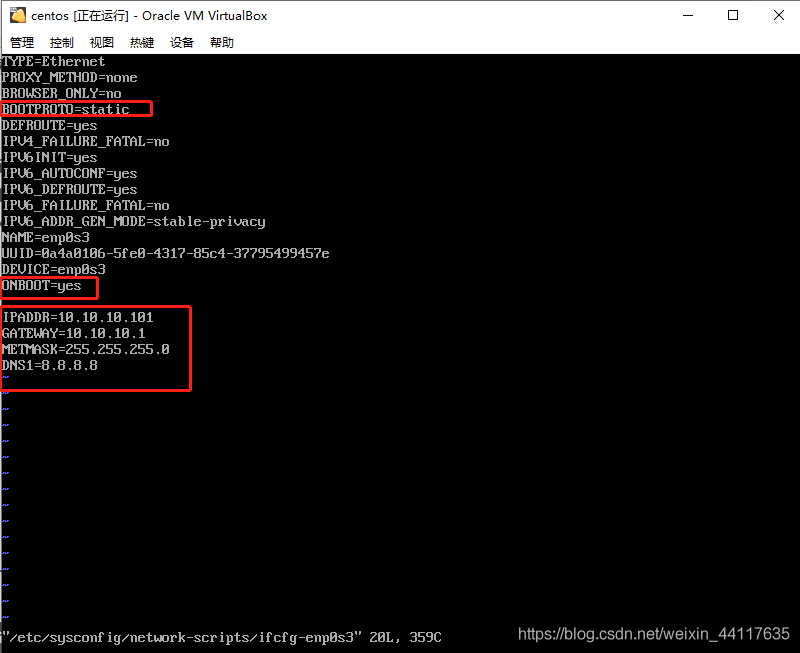800x653 pixels.
Task: Click the ONBOOT=yes line
Action: [42, 285]
